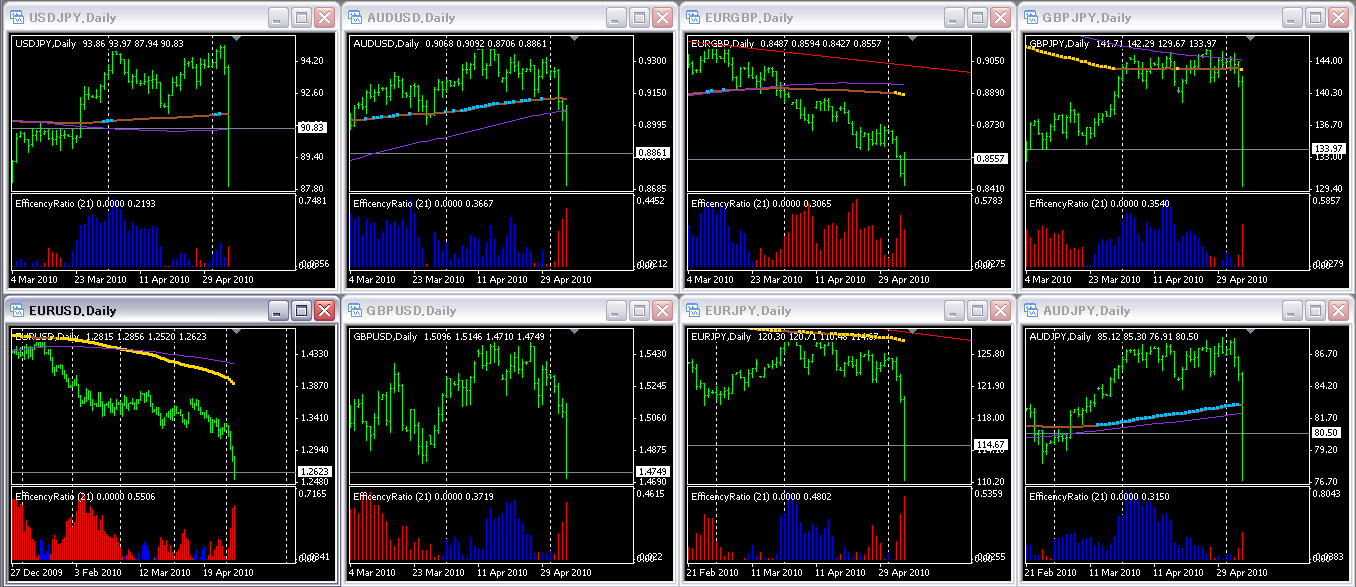
Task: Click the chart shift triangle in USDJPY
Action: click(235, 39)
